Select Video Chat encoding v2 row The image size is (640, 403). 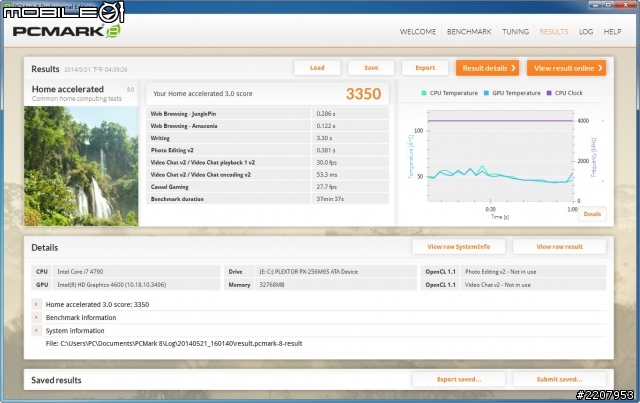[x=267, y=175]
